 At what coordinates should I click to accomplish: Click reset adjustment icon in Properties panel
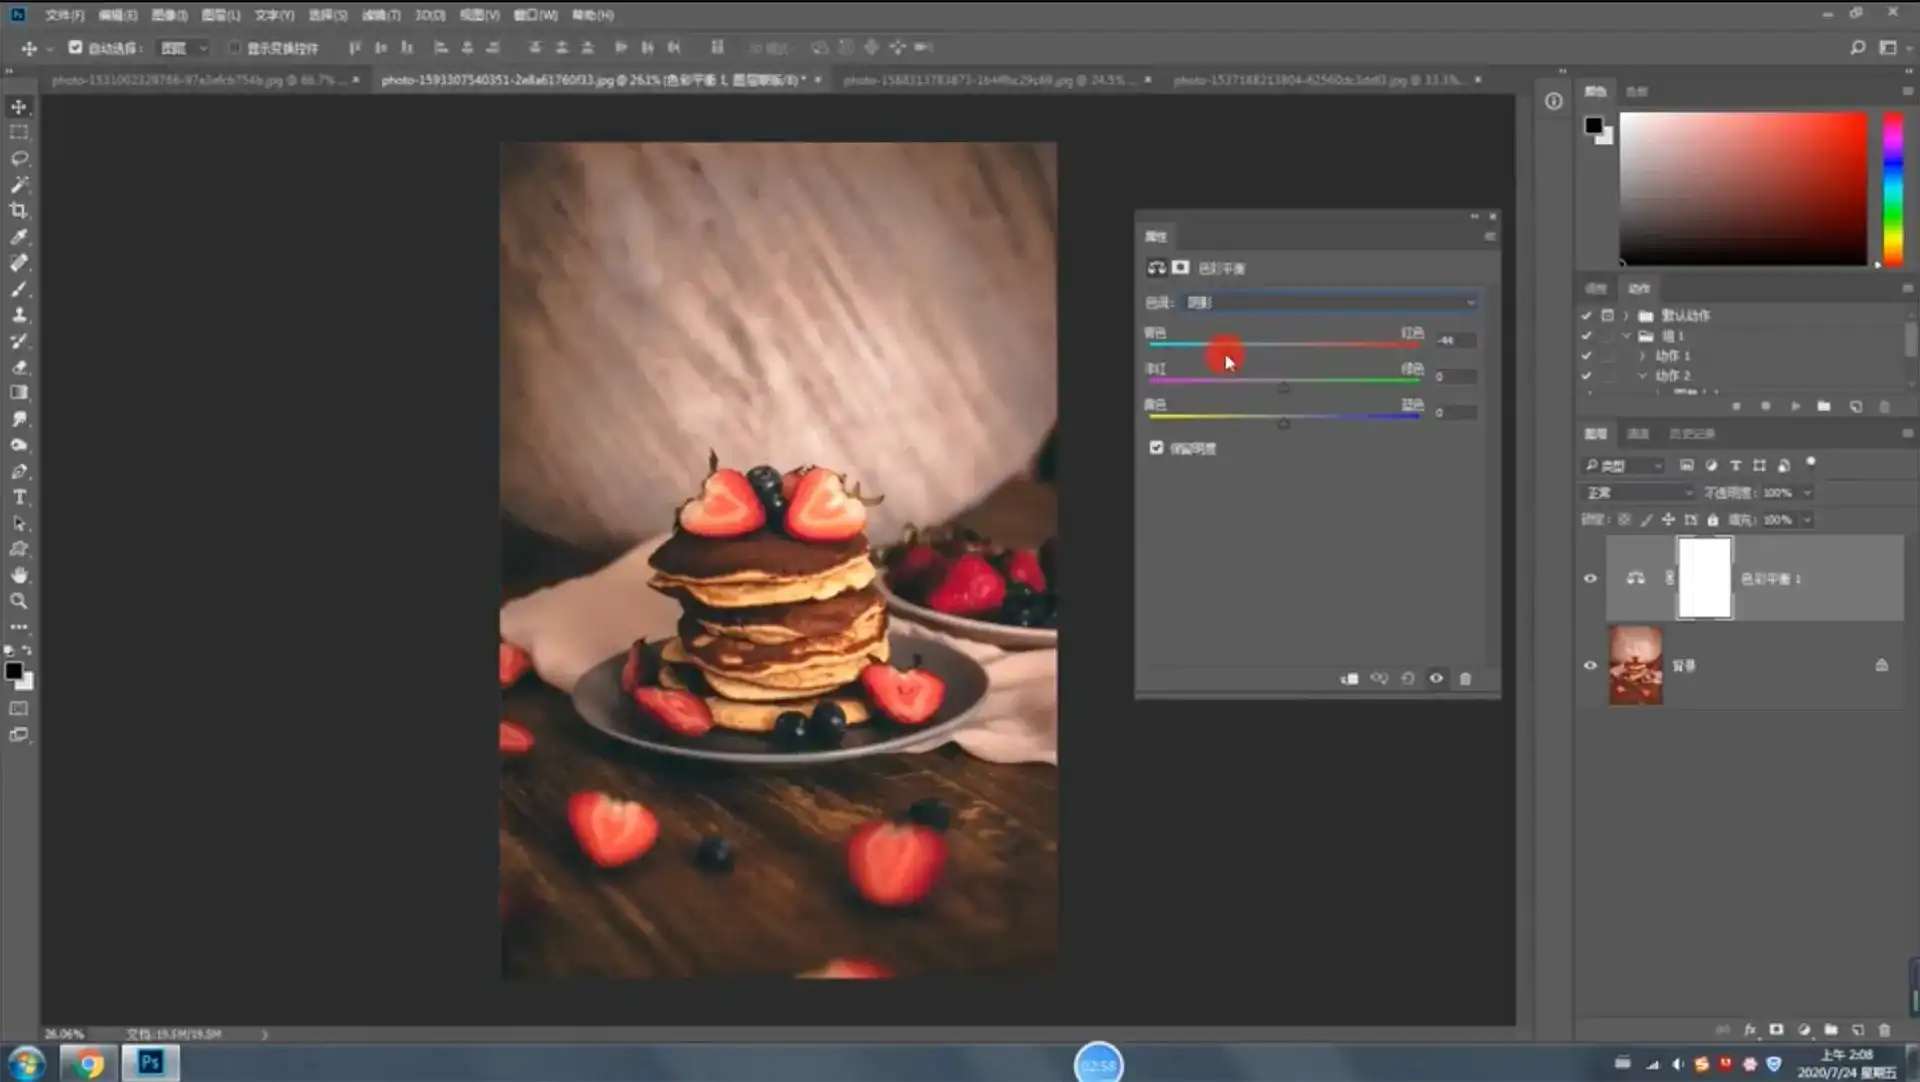coord(1407,679)
